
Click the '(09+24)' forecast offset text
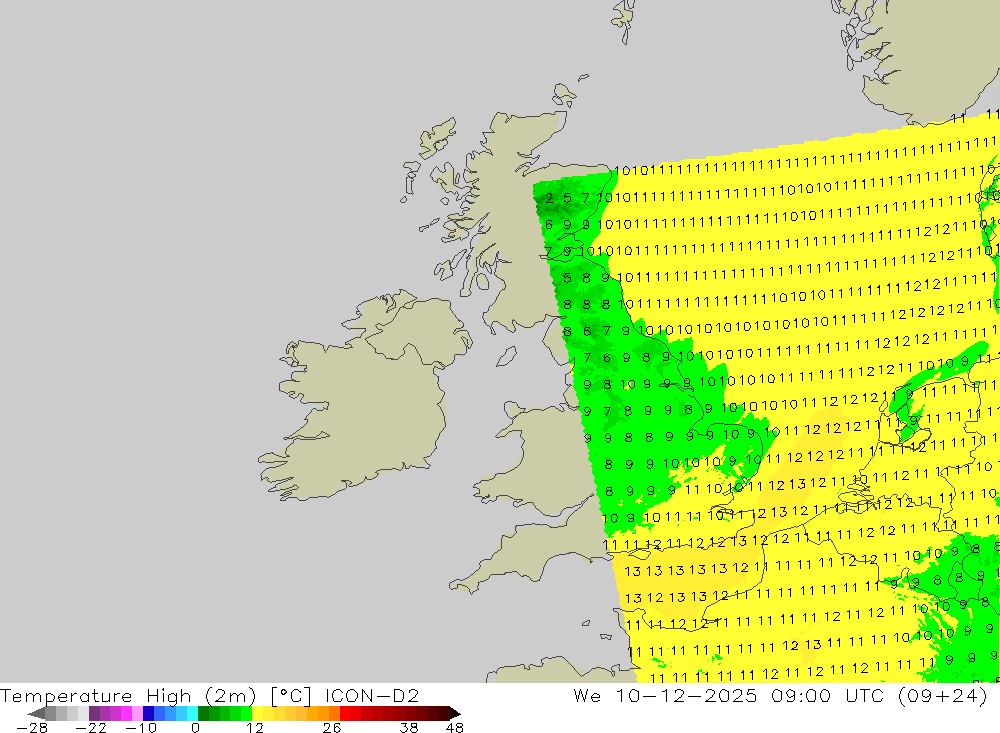pos(942,695)
